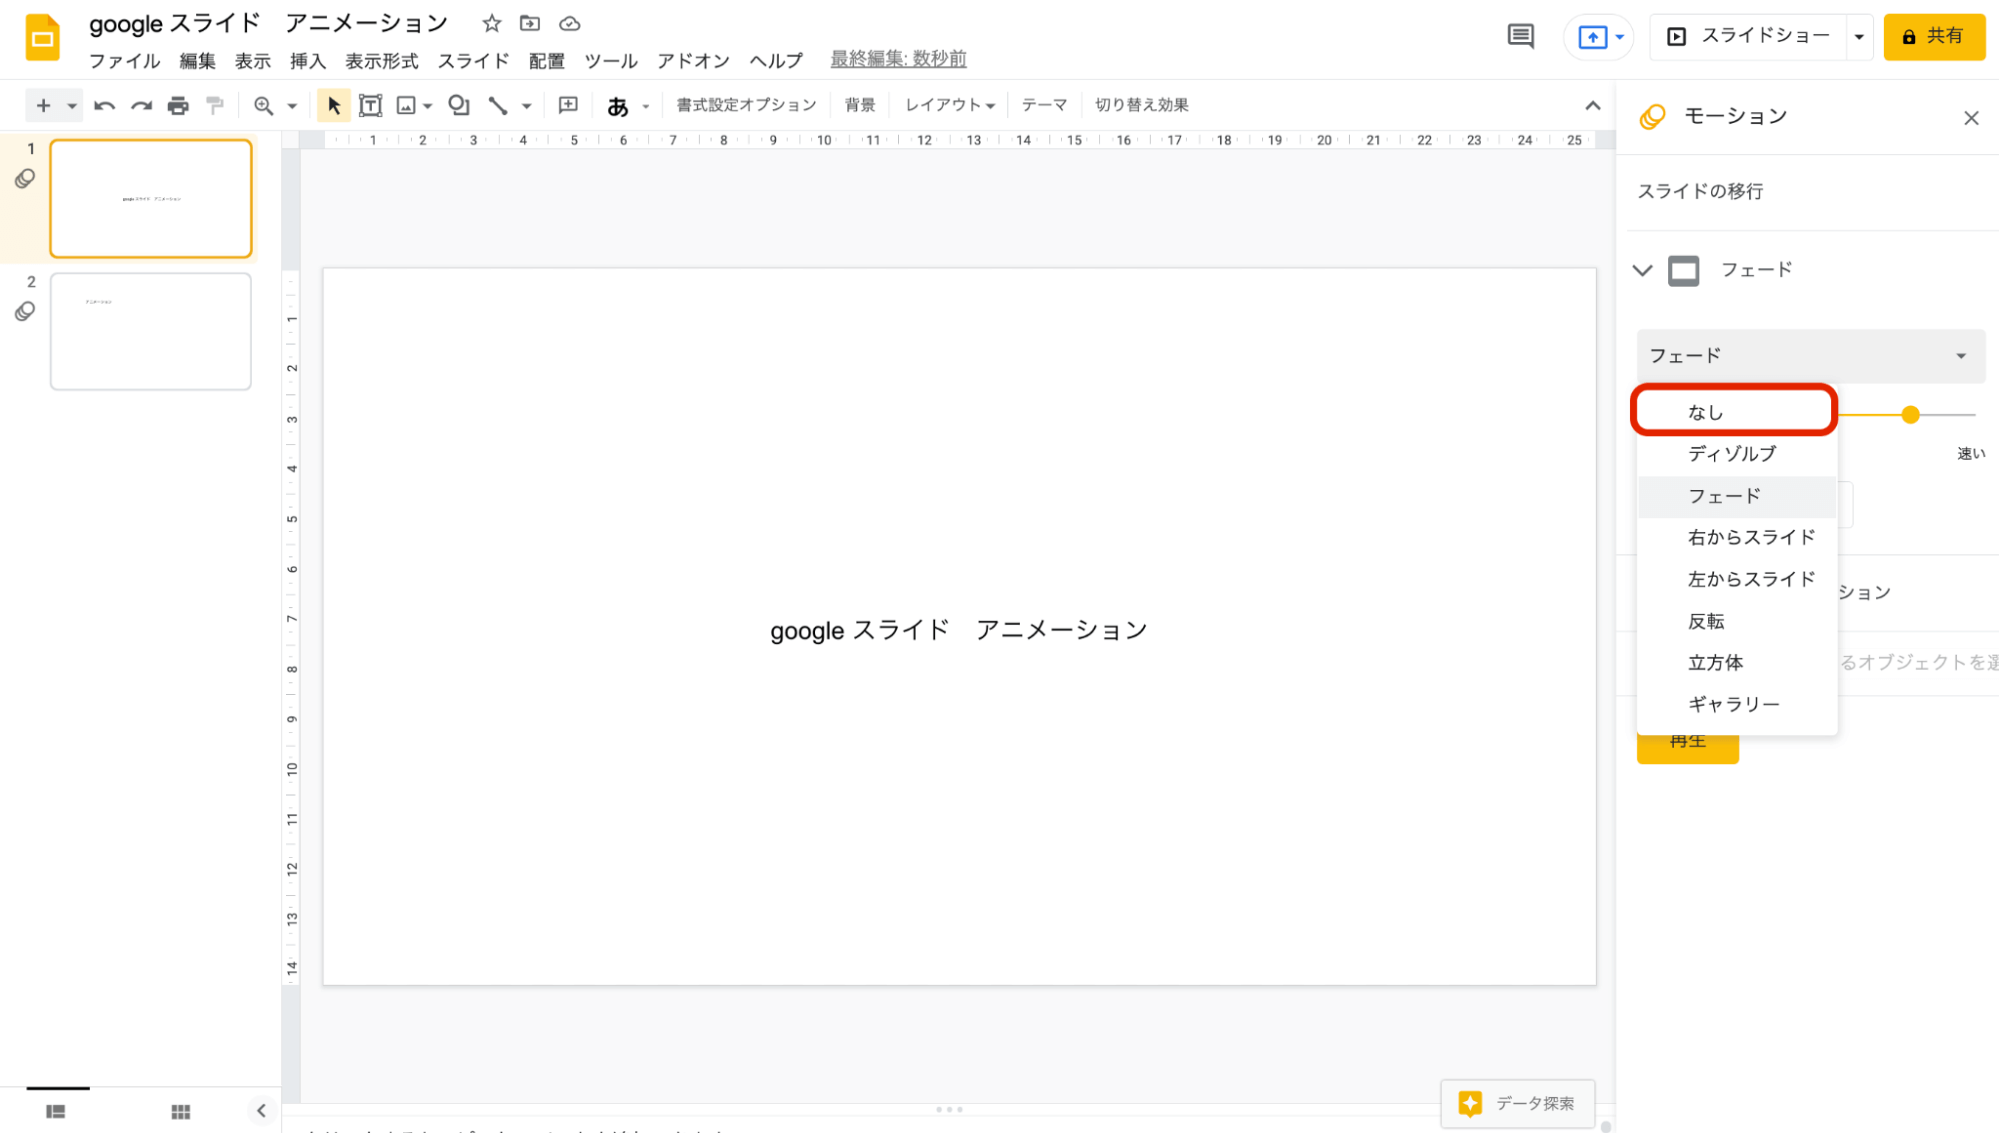Image resolution: width=1999 pixels, height=1134 pixels.
Task: Star this presentation
Action: [x=491, y=23]
